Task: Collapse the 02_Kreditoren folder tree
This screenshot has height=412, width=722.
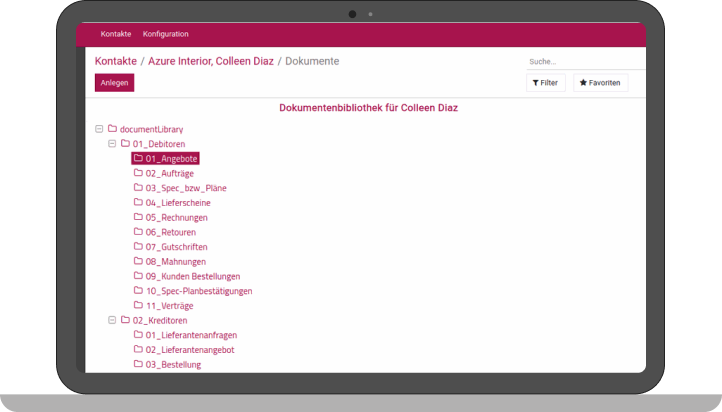Action: click(112, 320)
